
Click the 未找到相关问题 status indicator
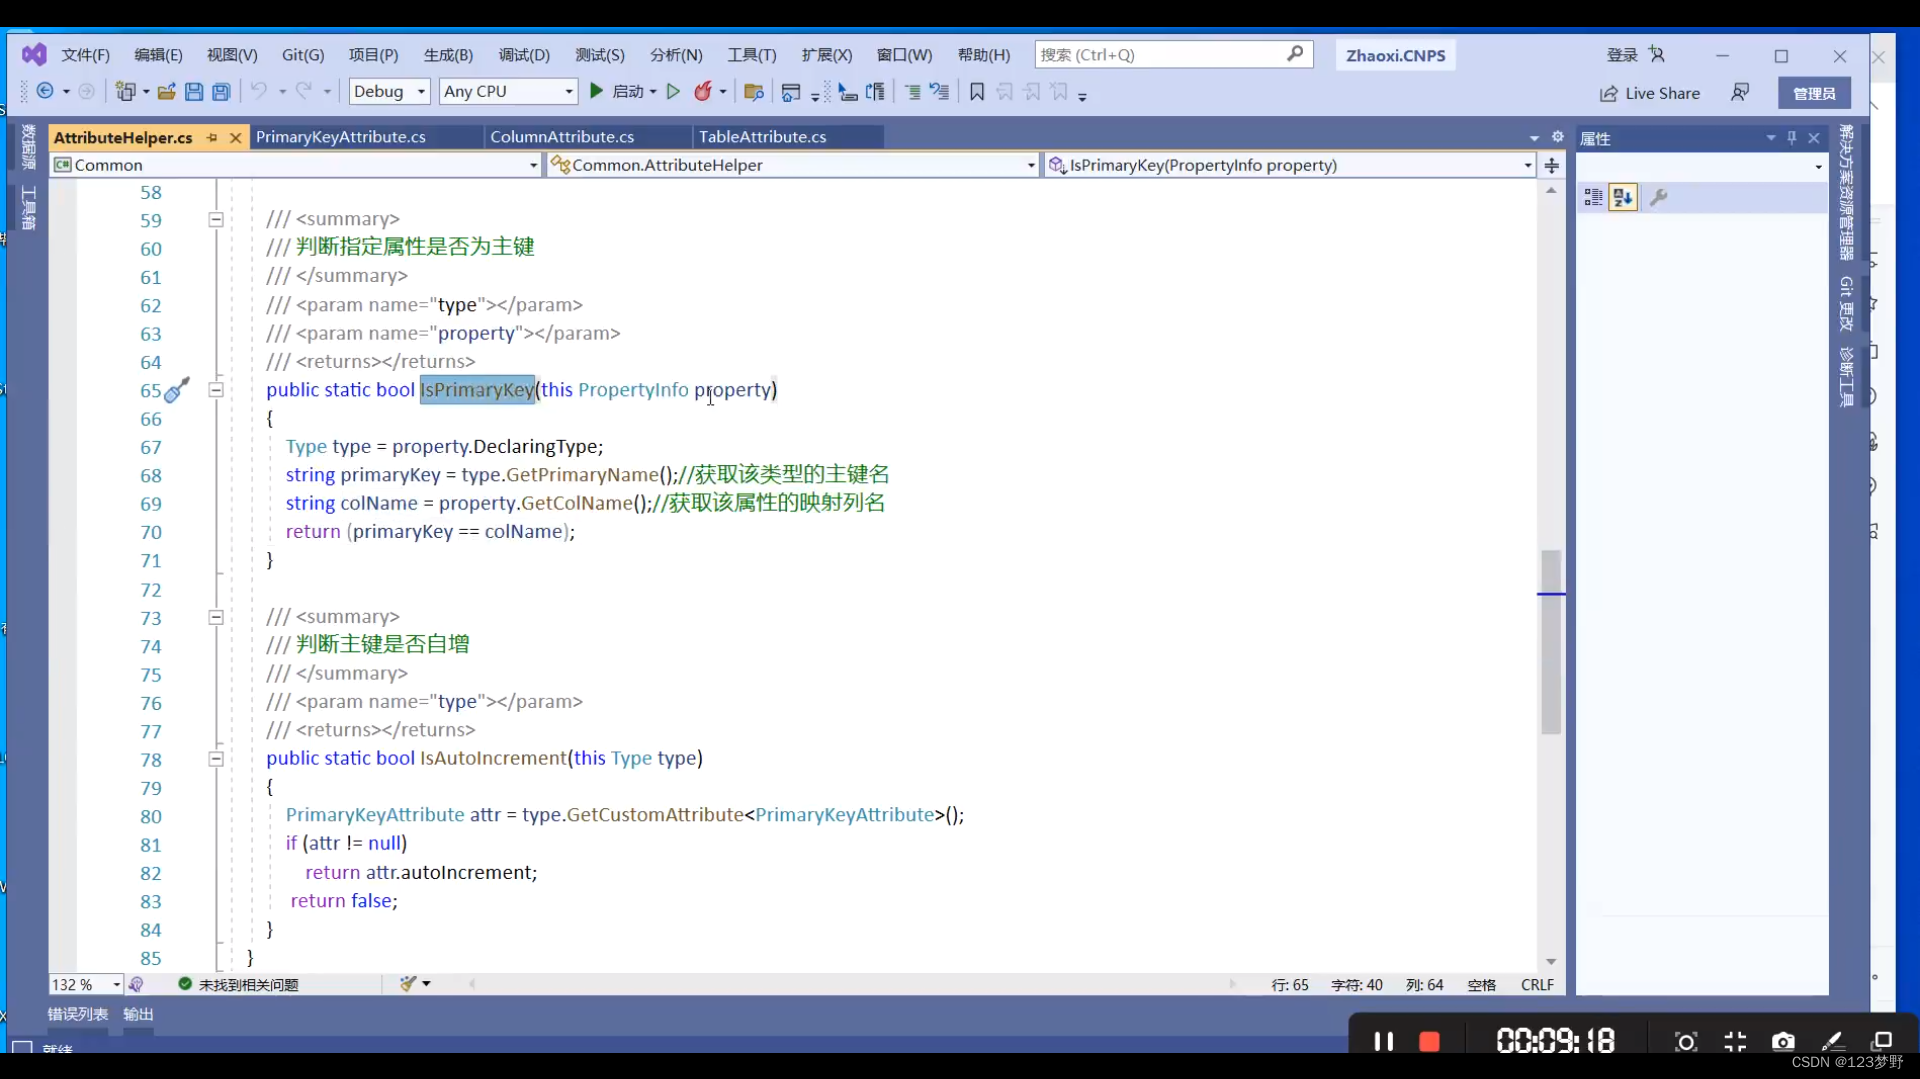coord(238,985)
